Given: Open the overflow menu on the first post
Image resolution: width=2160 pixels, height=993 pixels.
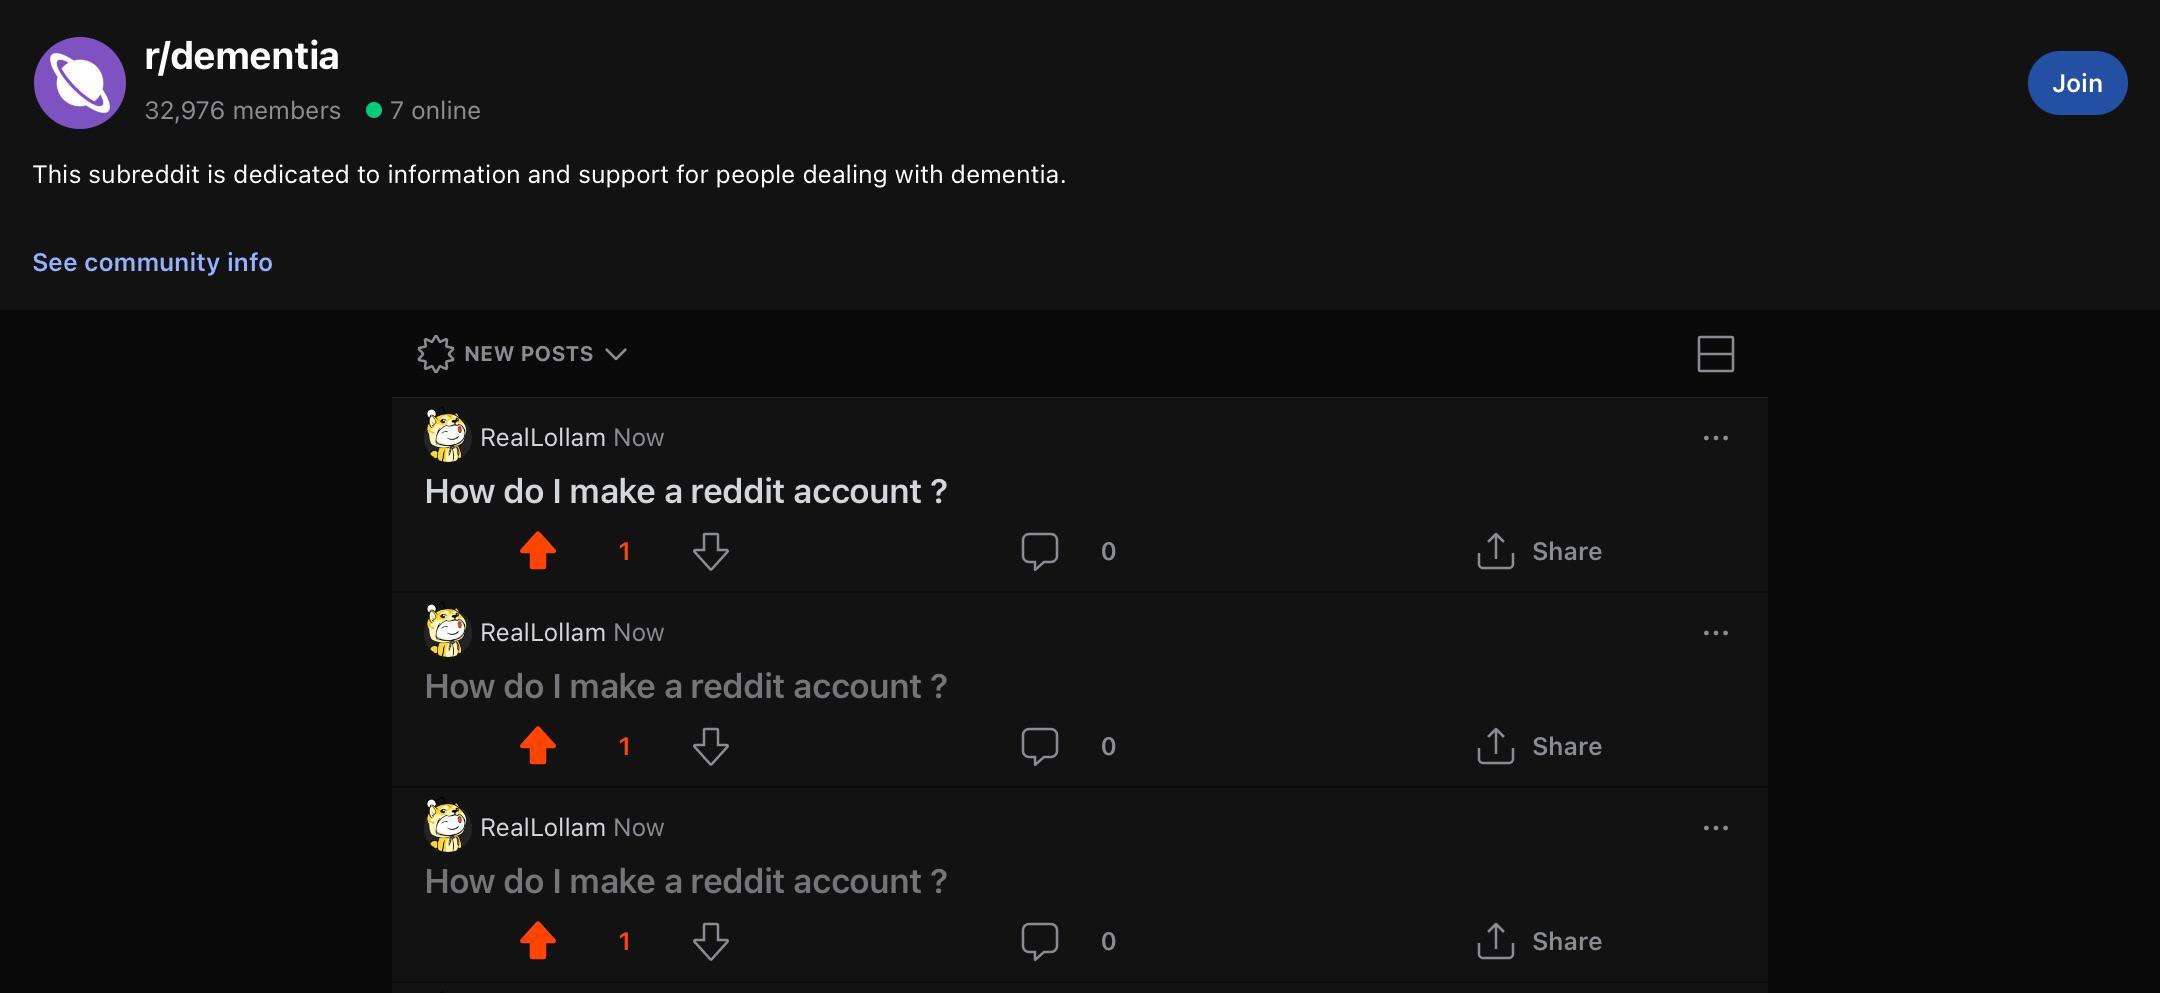Looking at the screenshot, I should click(x=1716, y=437).
